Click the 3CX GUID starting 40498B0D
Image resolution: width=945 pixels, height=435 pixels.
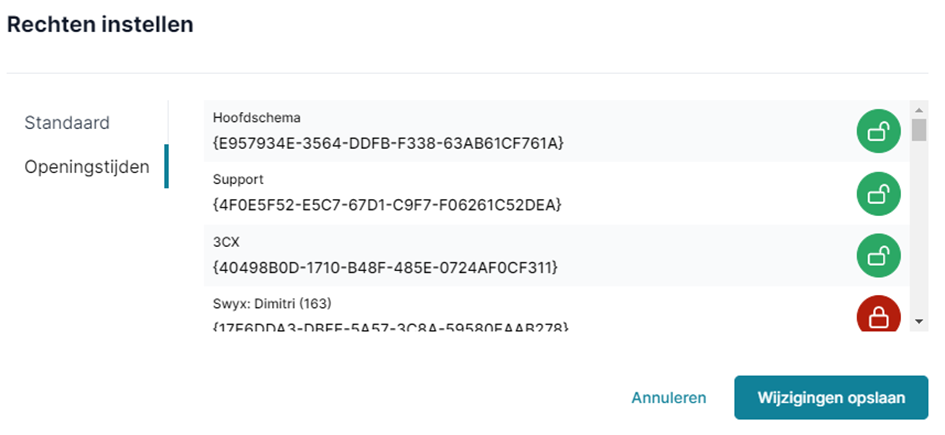(385, 267)
